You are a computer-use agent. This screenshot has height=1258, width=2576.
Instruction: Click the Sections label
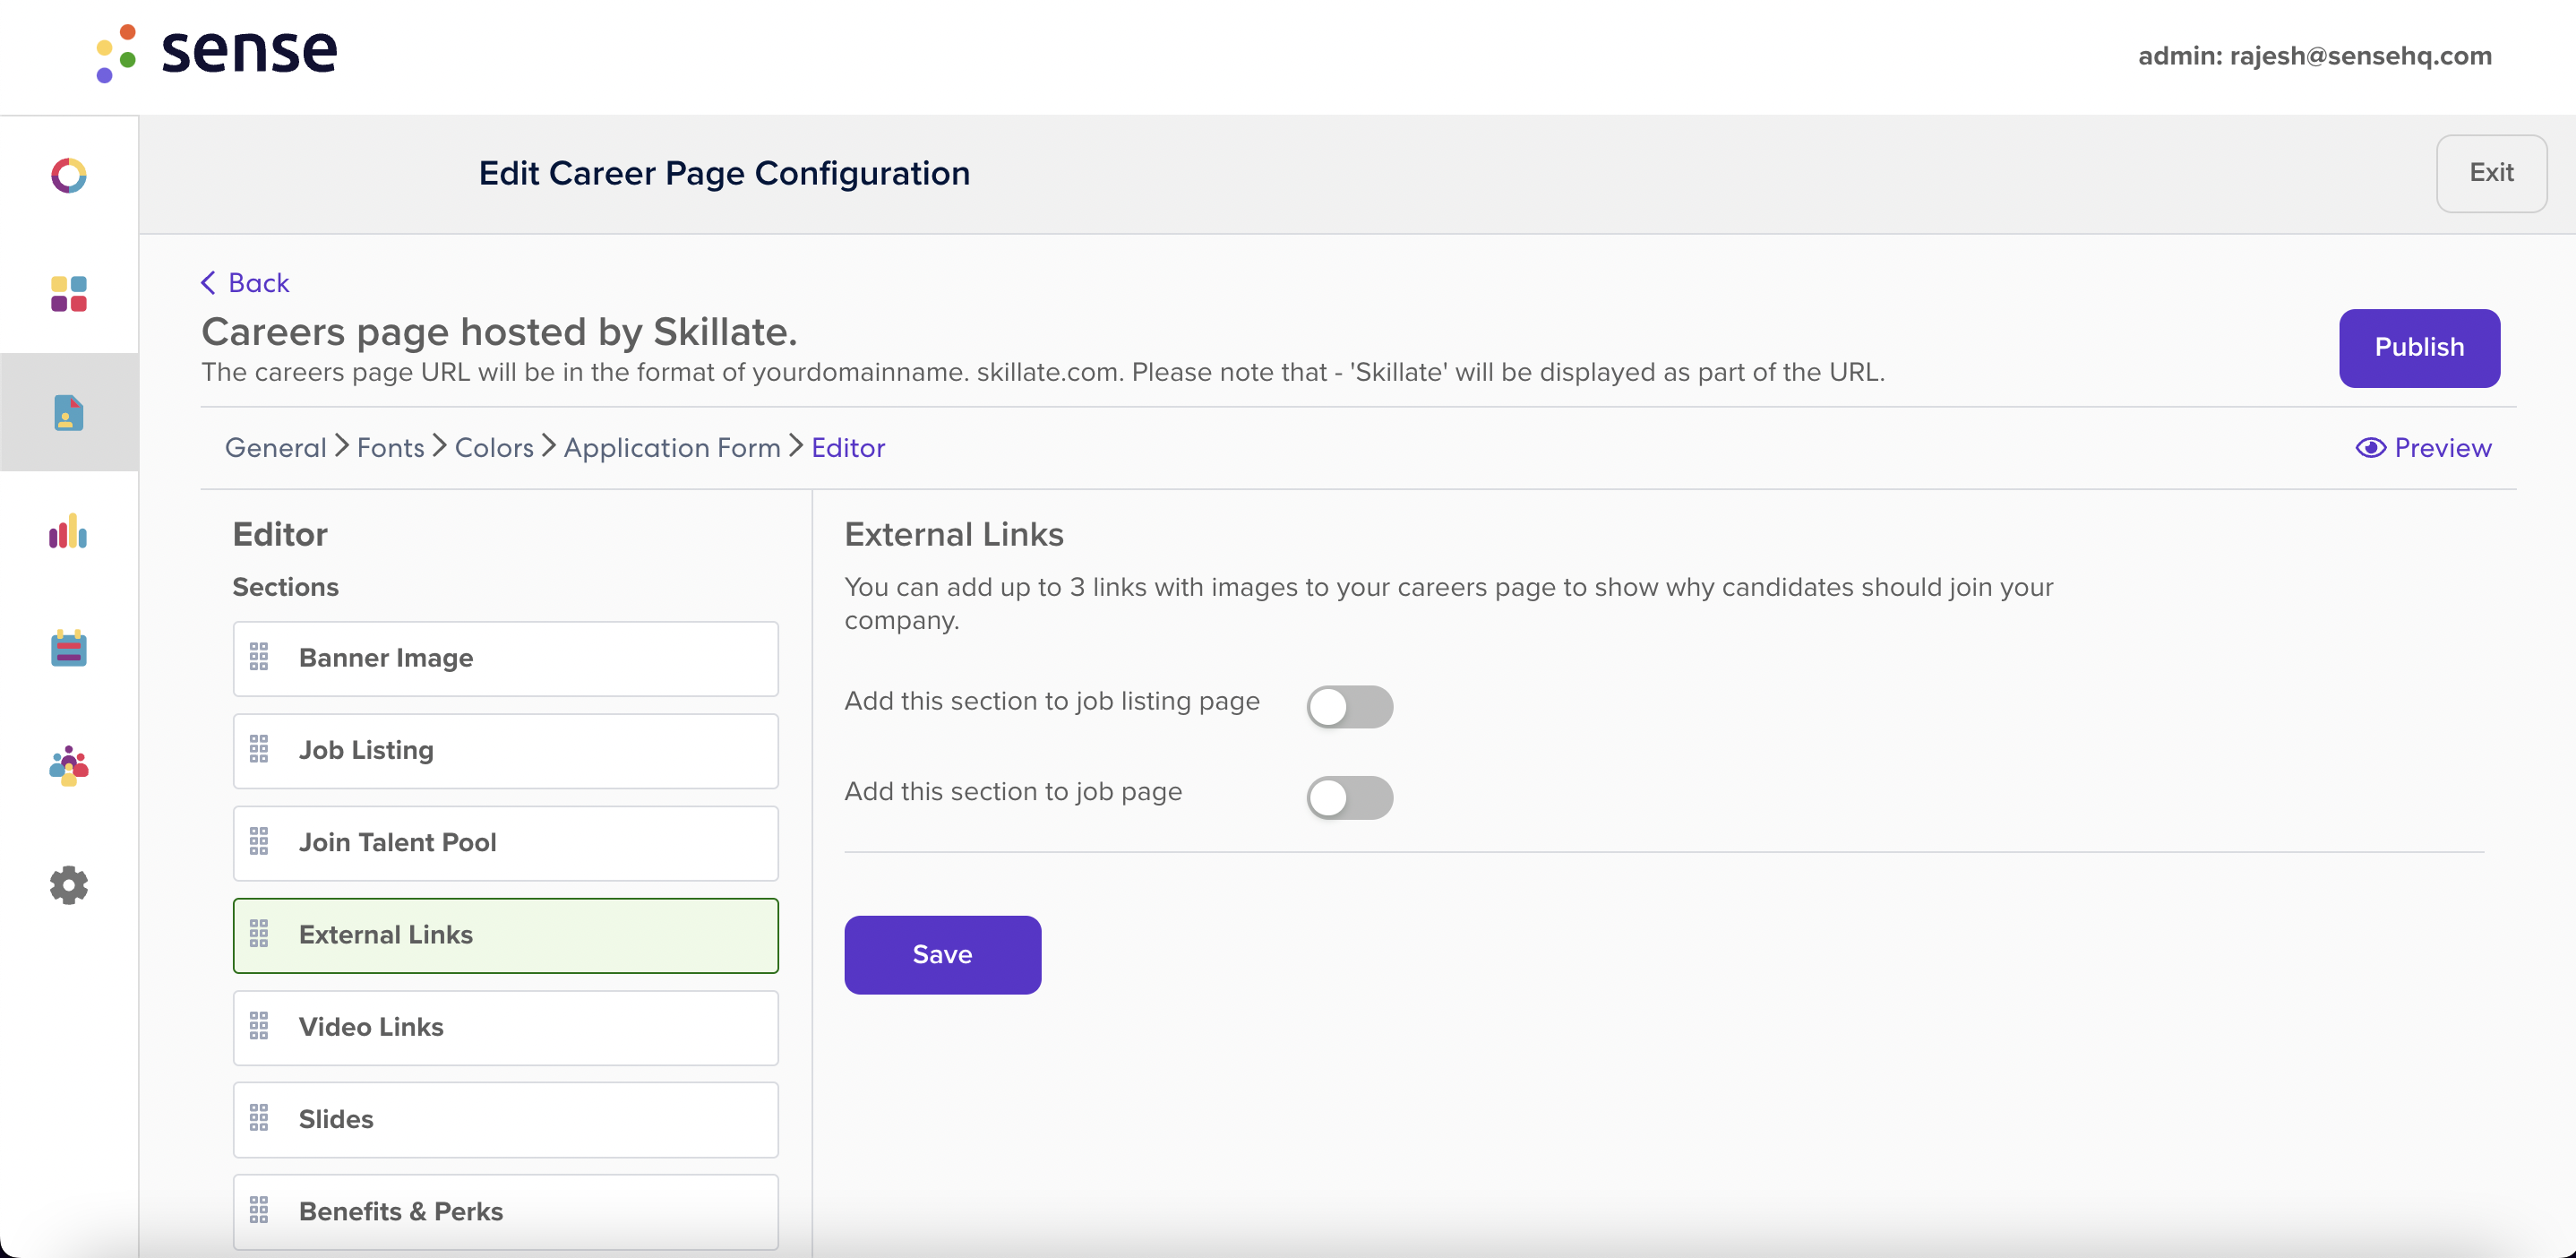pos(285,586)
